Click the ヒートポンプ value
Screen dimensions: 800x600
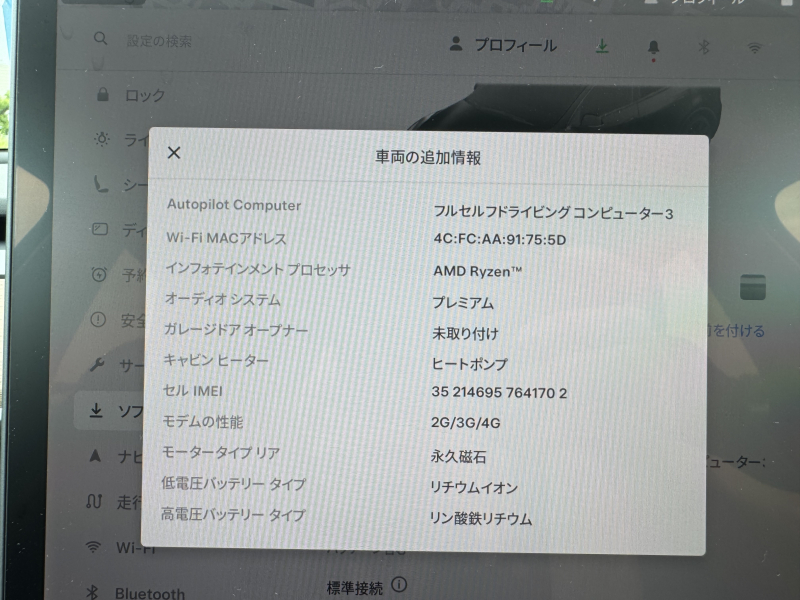pyautogui.click(x=470, y=364)
